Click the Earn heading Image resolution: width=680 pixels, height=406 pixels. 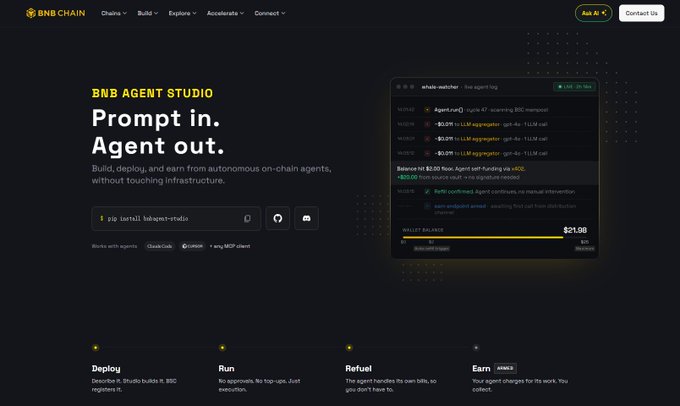(x=481, y=368)
